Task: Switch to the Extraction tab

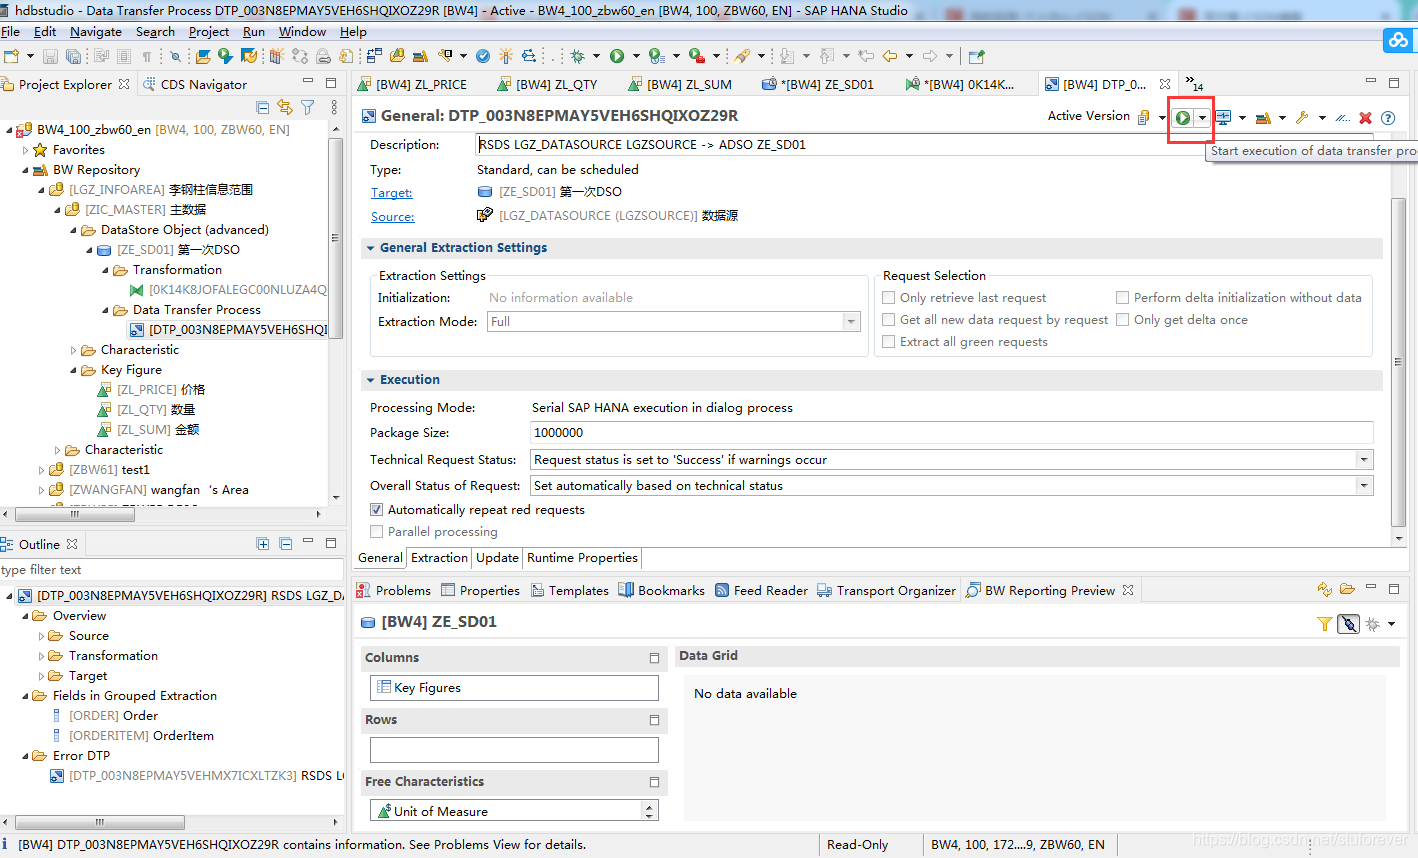Action: click(439, 558)
